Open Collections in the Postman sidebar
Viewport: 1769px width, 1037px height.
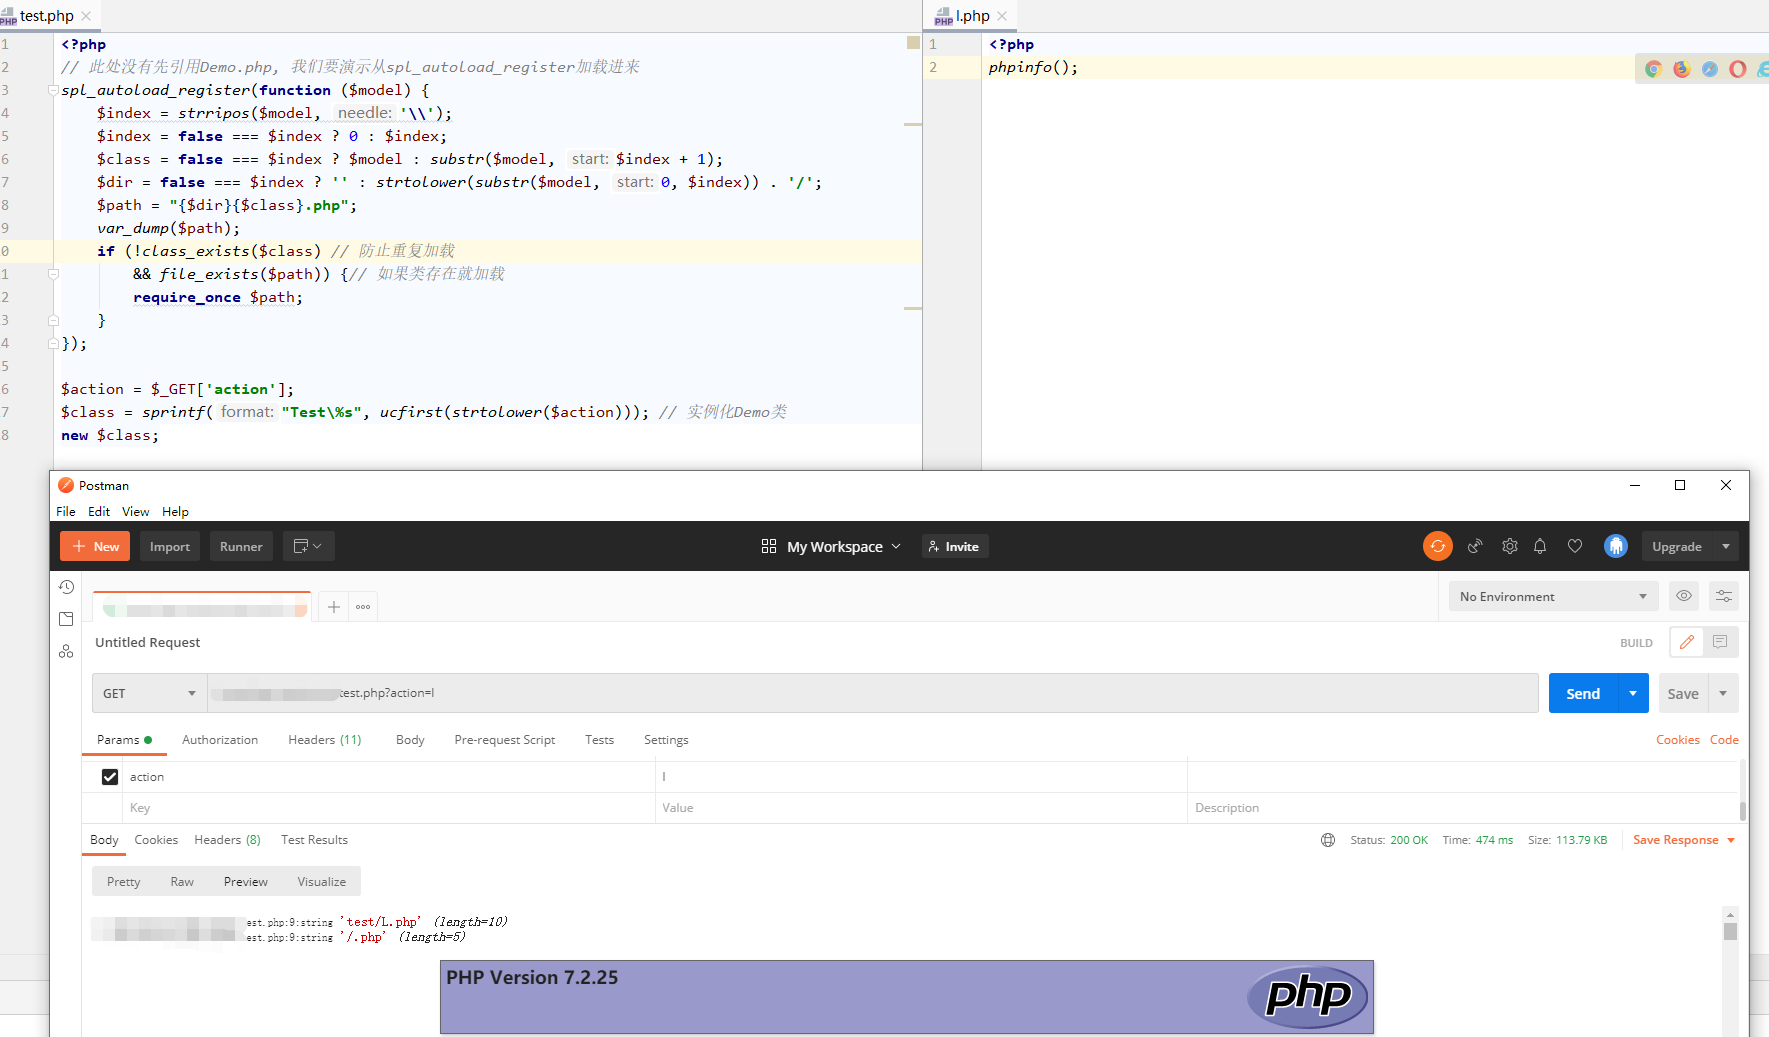tap(66, 619)
